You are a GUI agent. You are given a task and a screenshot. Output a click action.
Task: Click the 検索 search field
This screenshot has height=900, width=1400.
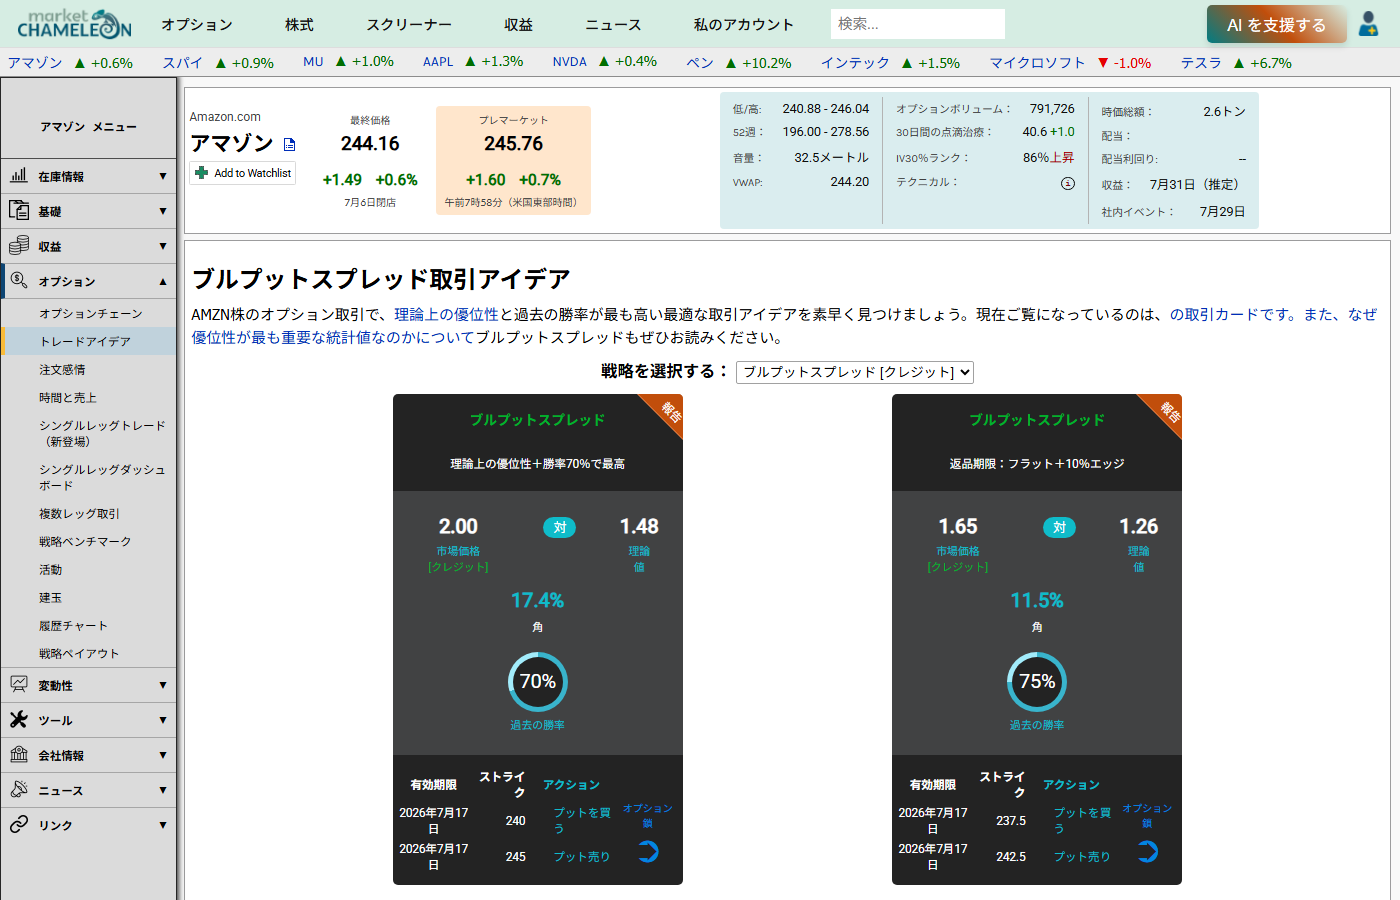(x=917, y=24)
